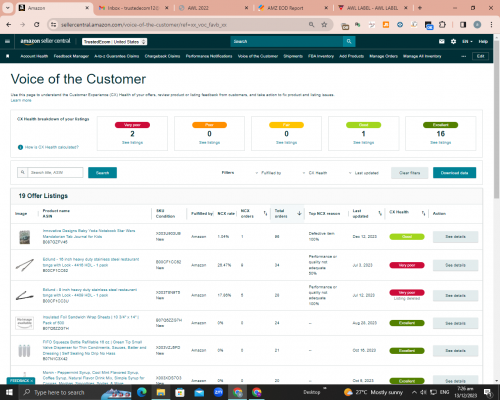Open A-to-z Guarantee Claims in the nav bar
The image size is (500, 400).
pos(117,56)
